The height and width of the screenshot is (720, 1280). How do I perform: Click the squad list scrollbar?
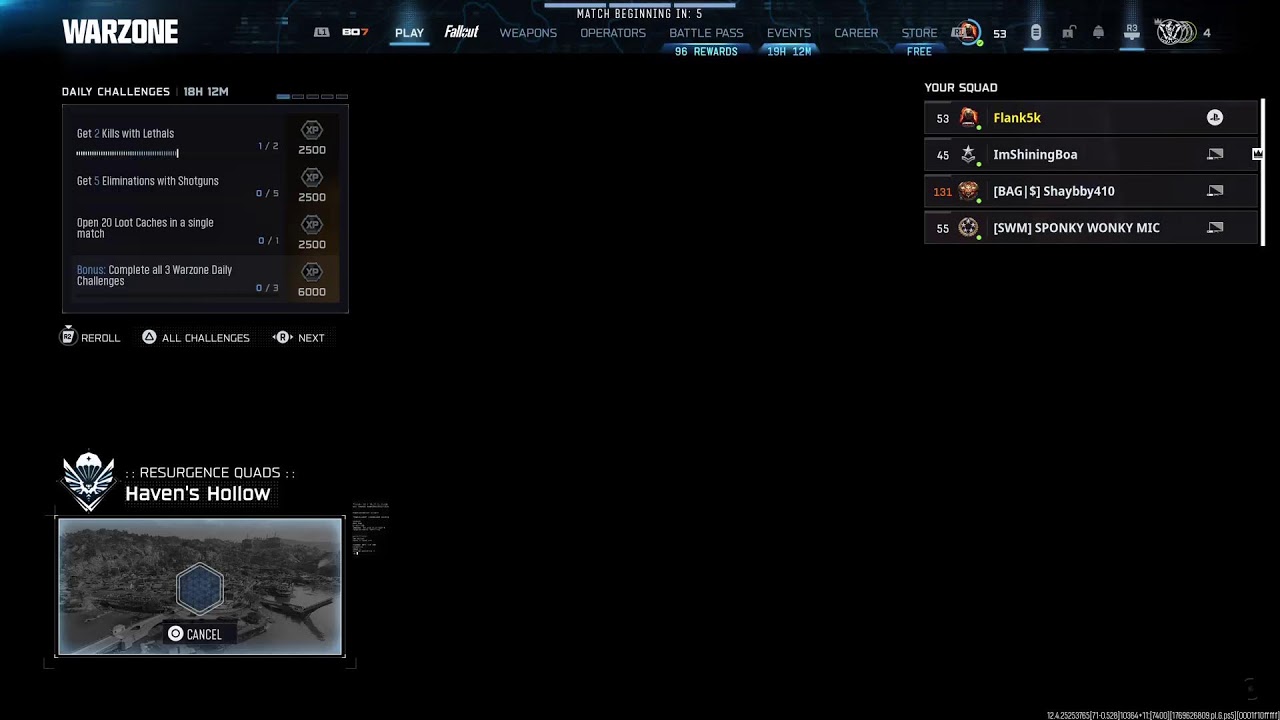point(1264,173)
